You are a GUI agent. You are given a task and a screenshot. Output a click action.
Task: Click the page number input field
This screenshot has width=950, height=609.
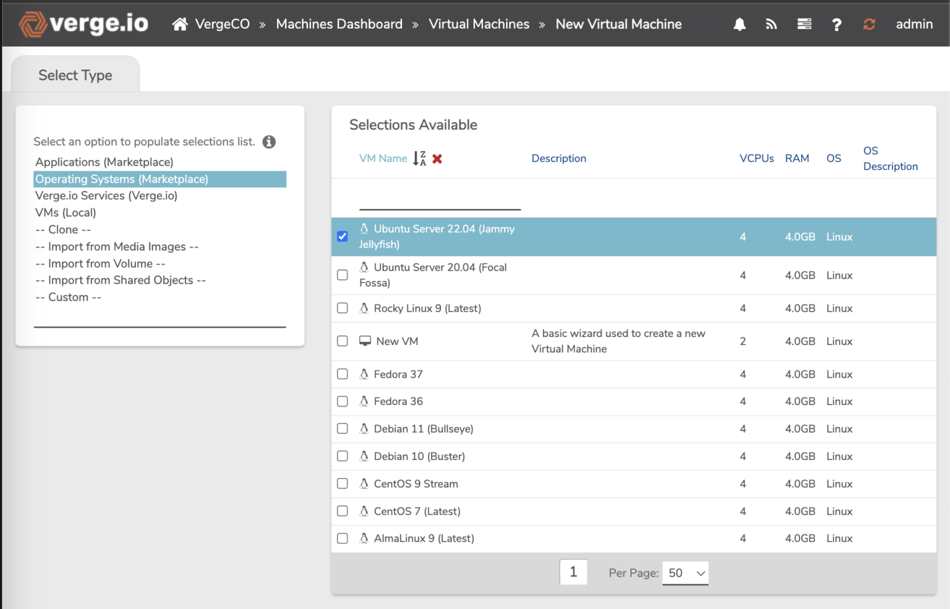pos(573,572)
